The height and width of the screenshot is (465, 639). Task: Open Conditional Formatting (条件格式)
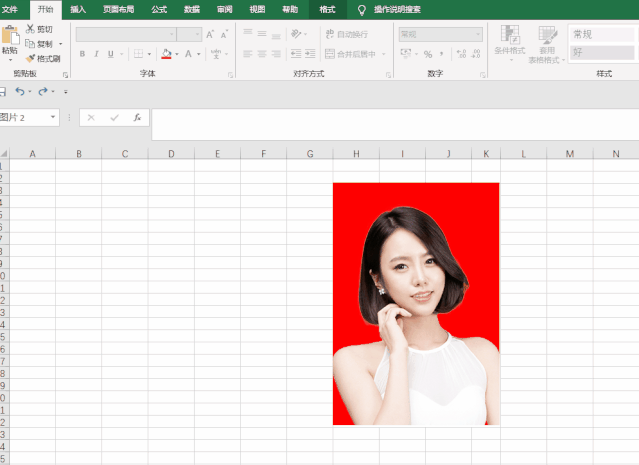509,44
